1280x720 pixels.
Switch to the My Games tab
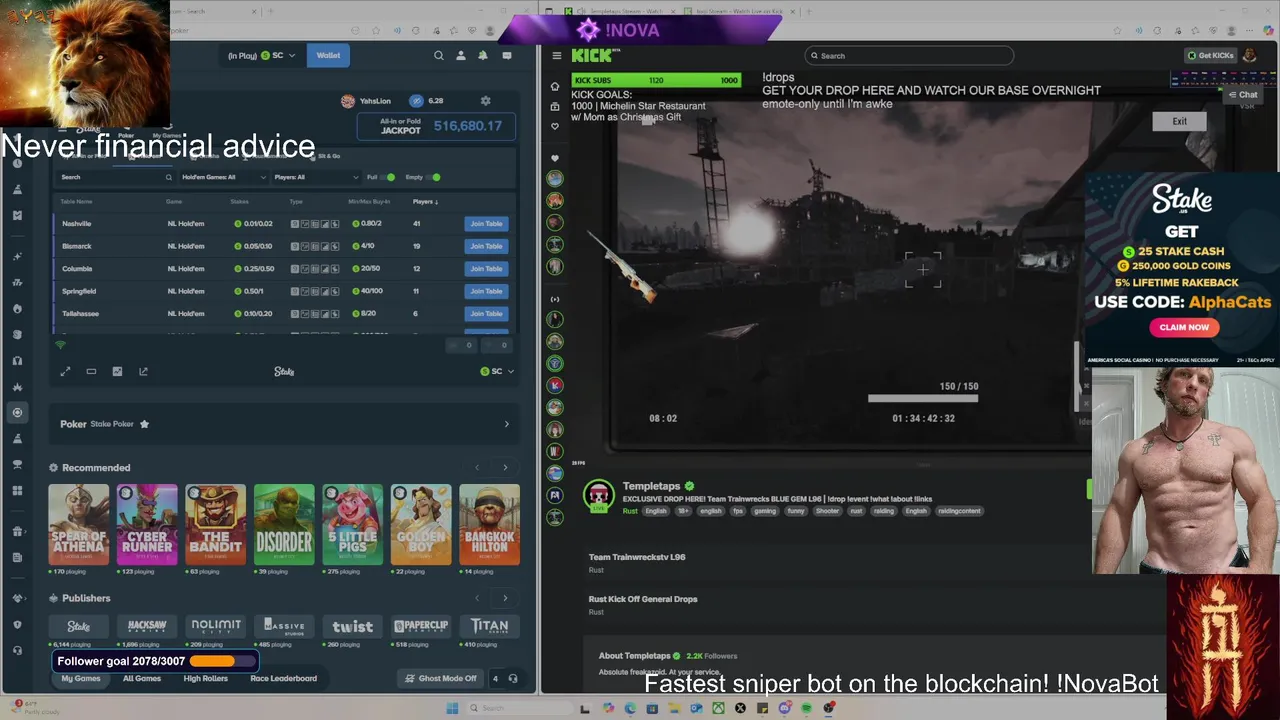81,678
